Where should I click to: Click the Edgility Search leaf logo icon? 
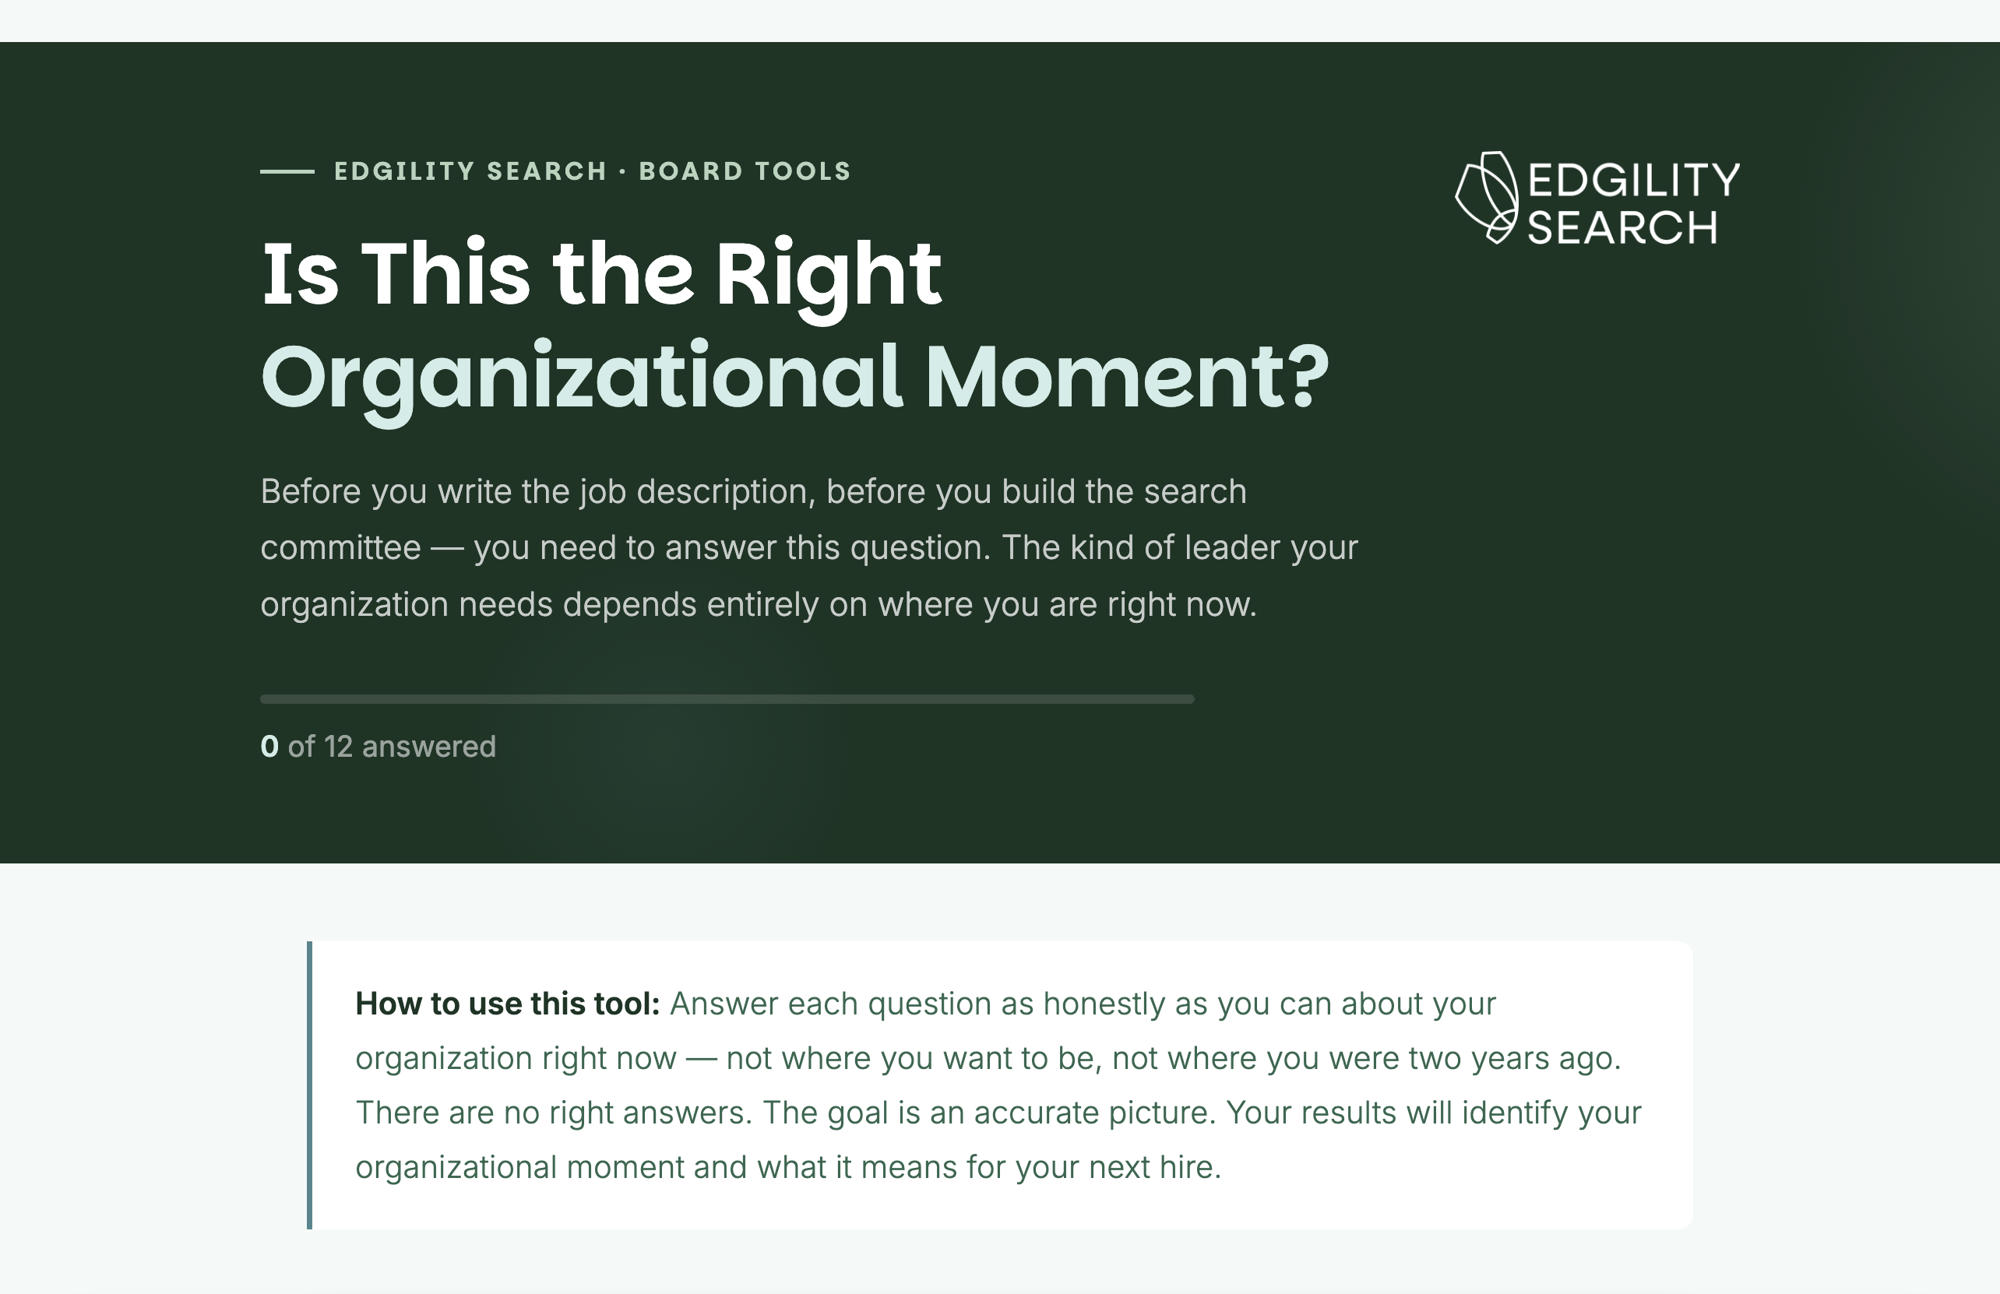1487,198
